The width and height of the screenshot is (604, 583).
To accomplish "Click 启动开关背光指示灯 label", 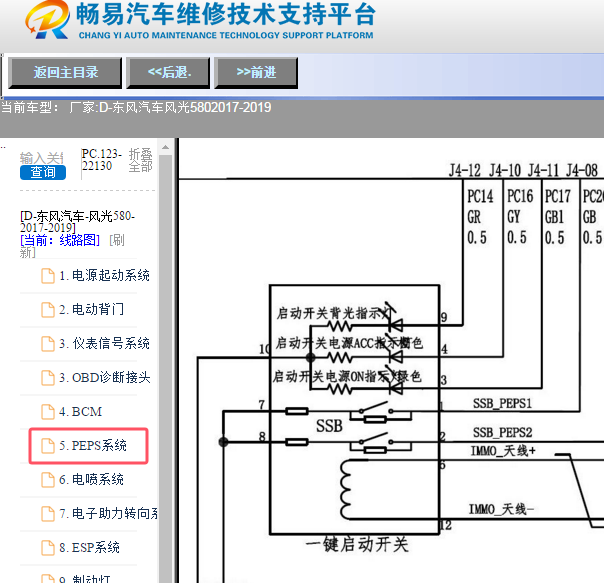I will click(x=335, y=313).
